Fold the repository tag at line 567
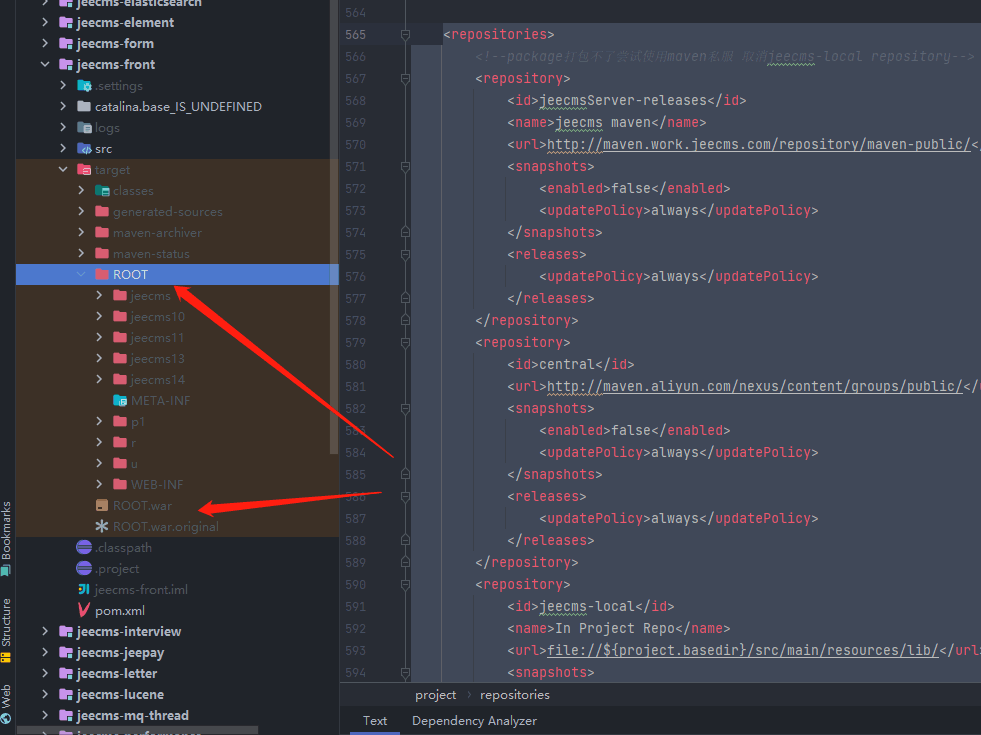Screen dimensions: 981x735 click(x=405, y=79)
